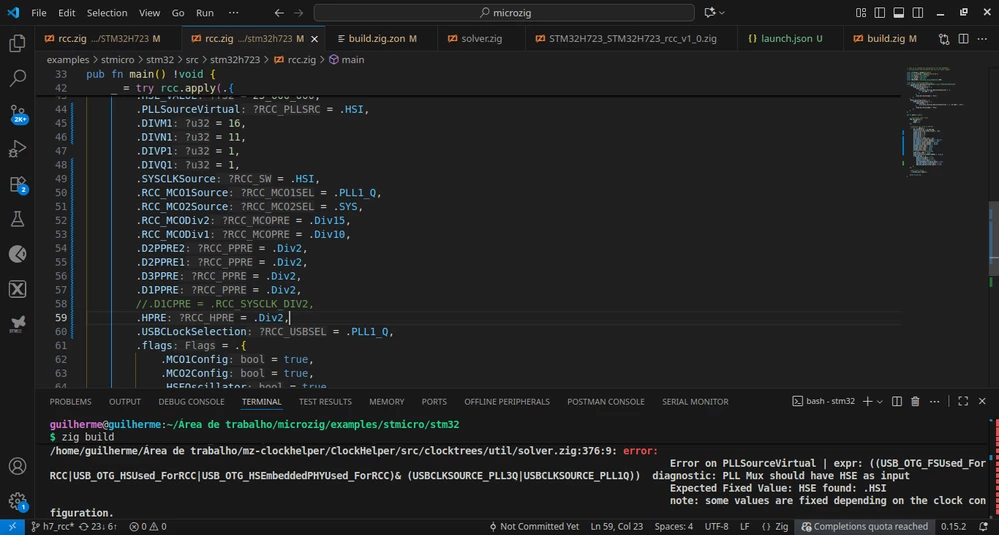Image resolution: width=999 pixels, height=535 pixels.
Task: Toggle the secondary side bar
Action: pos(918,13)
